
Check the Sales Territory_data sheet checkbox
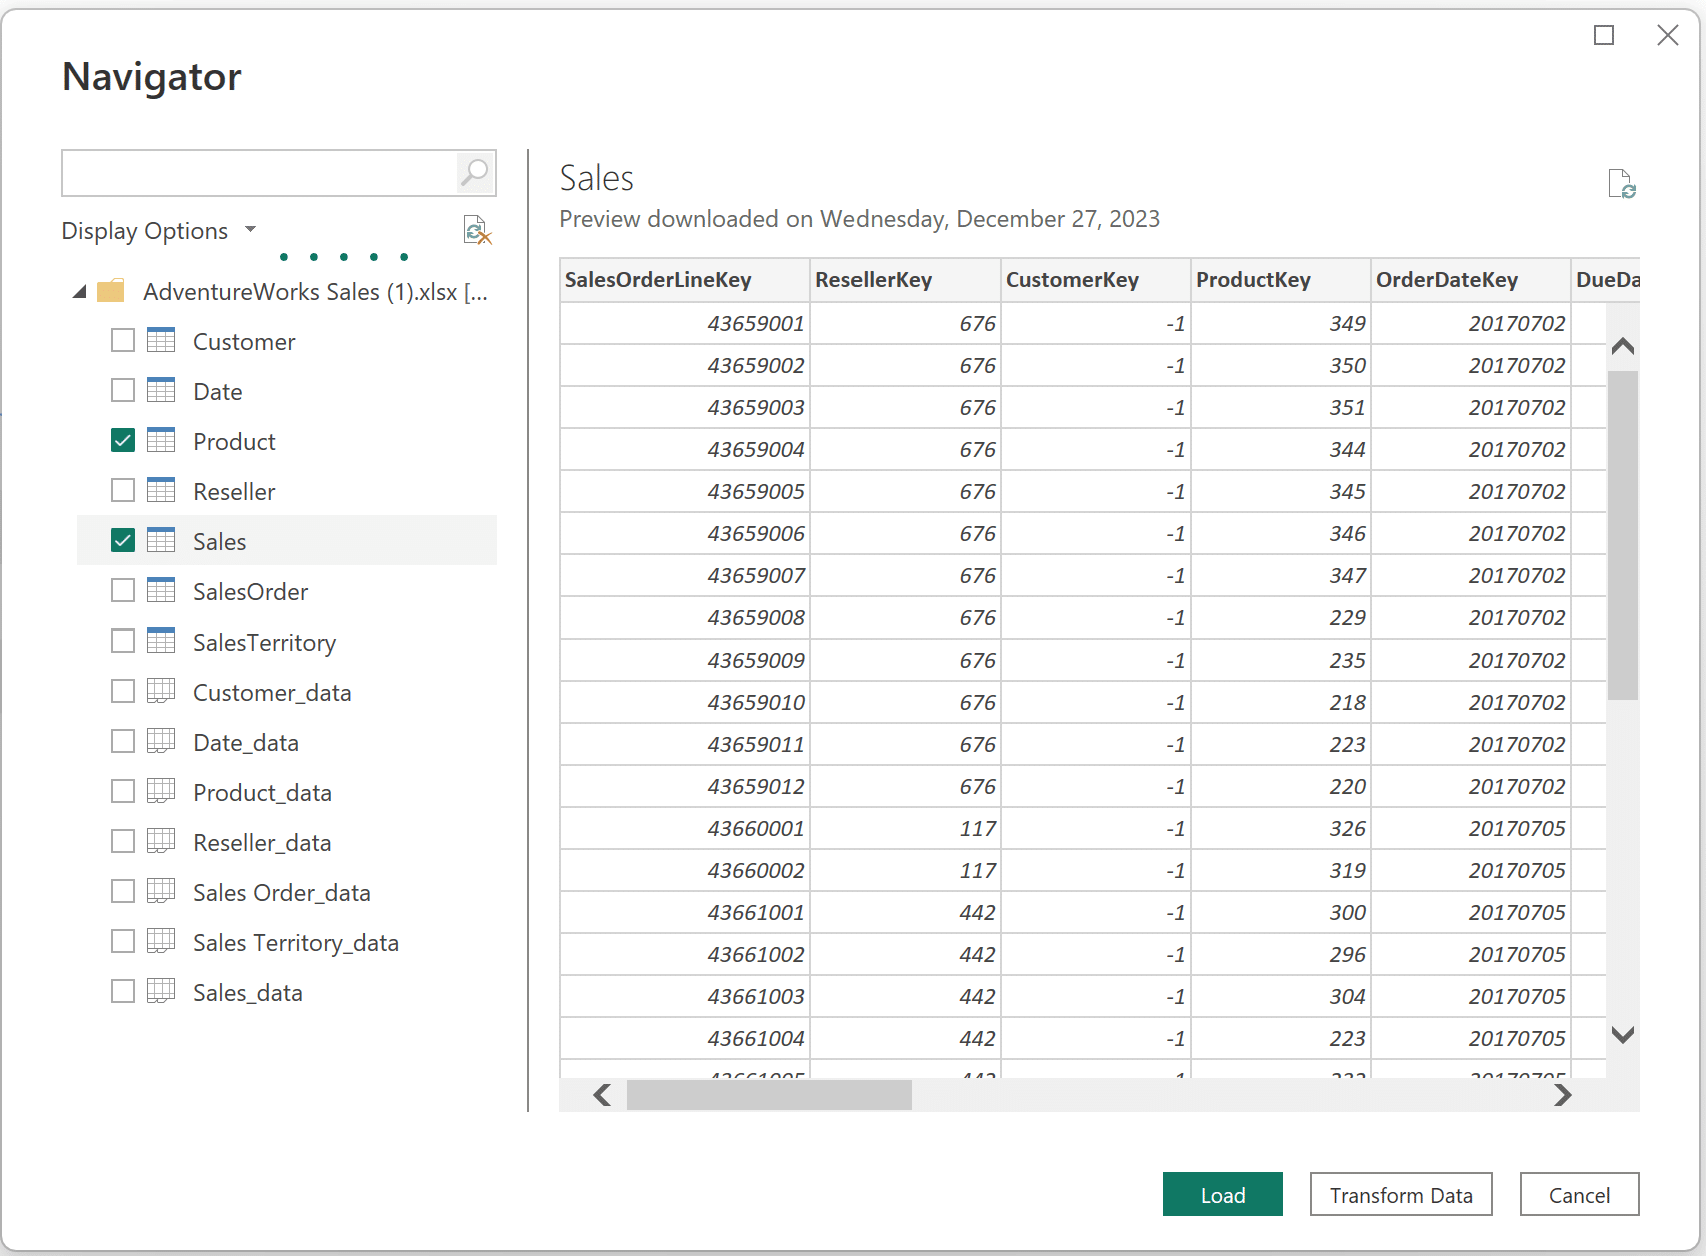tap(123, 941)
